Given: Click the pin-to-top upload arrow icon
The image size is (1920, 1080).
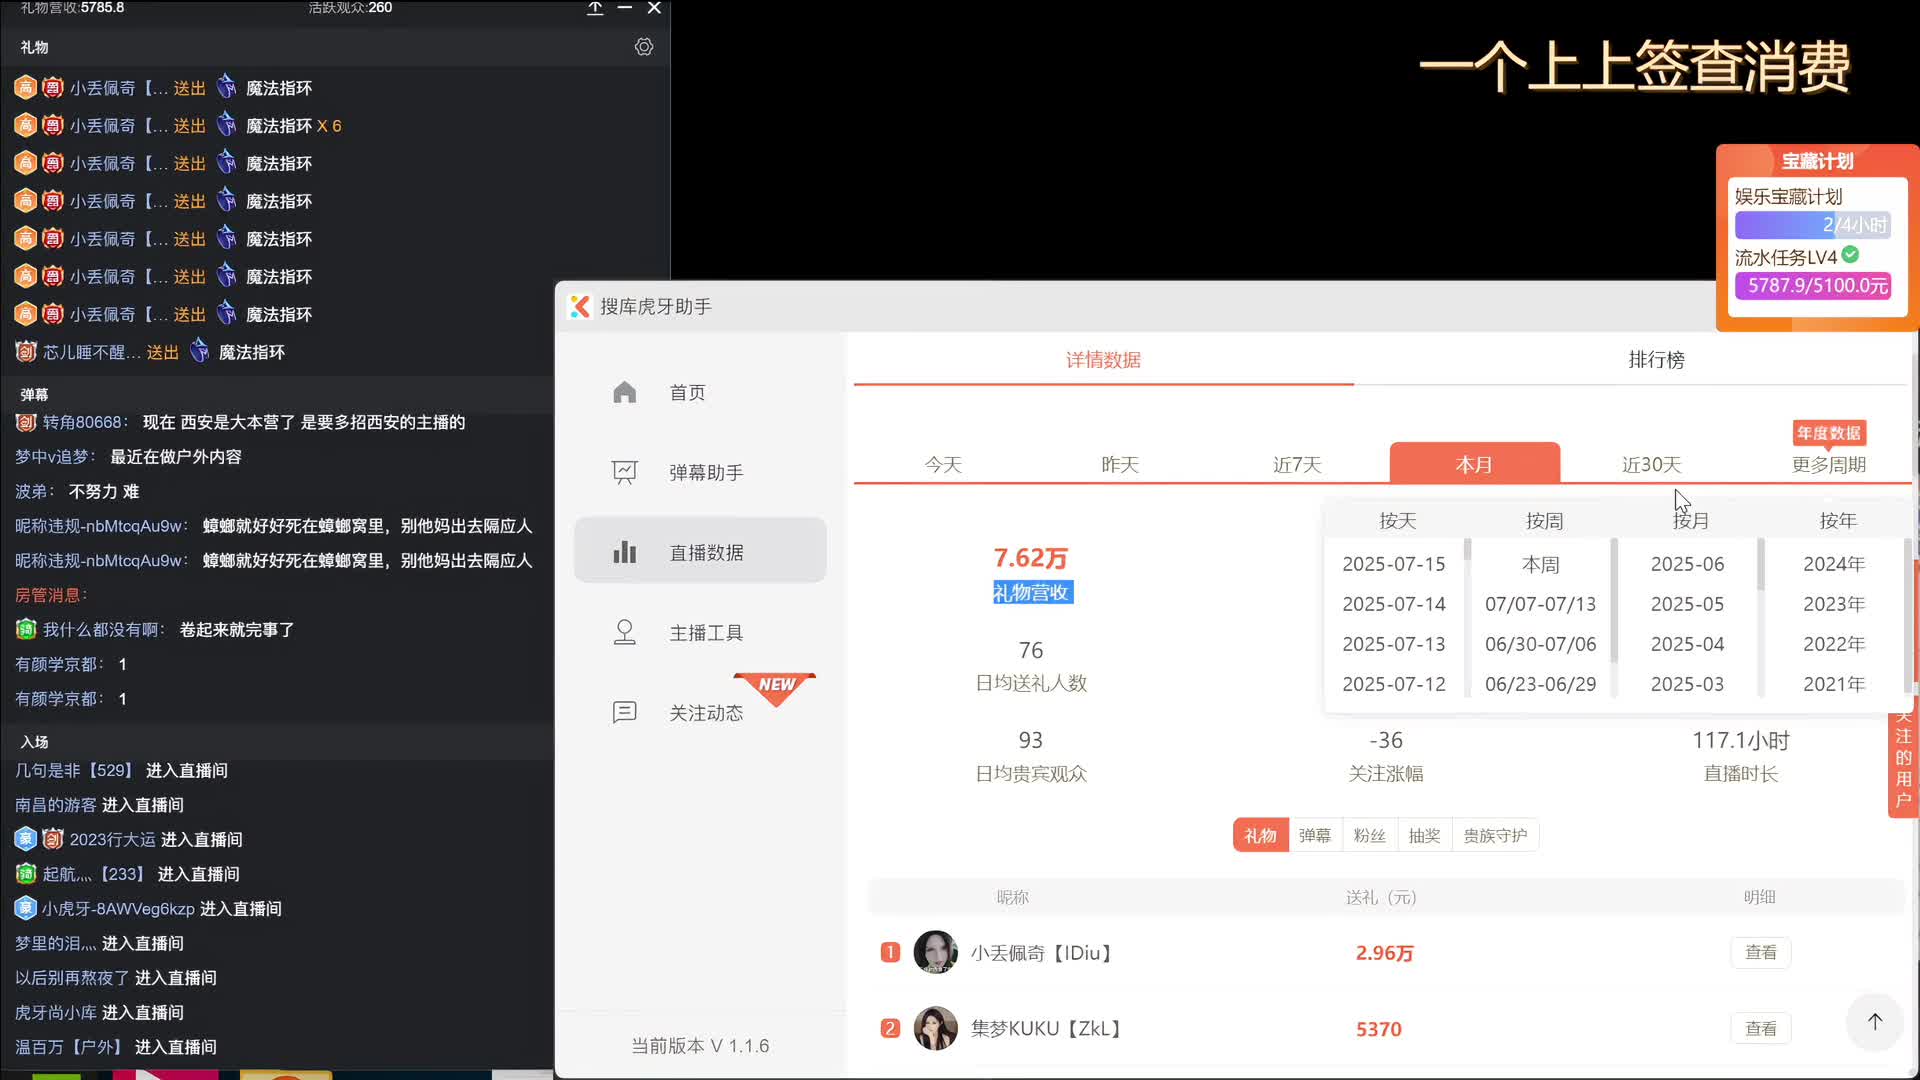Looking at the screenshot, I should [595, 8].
